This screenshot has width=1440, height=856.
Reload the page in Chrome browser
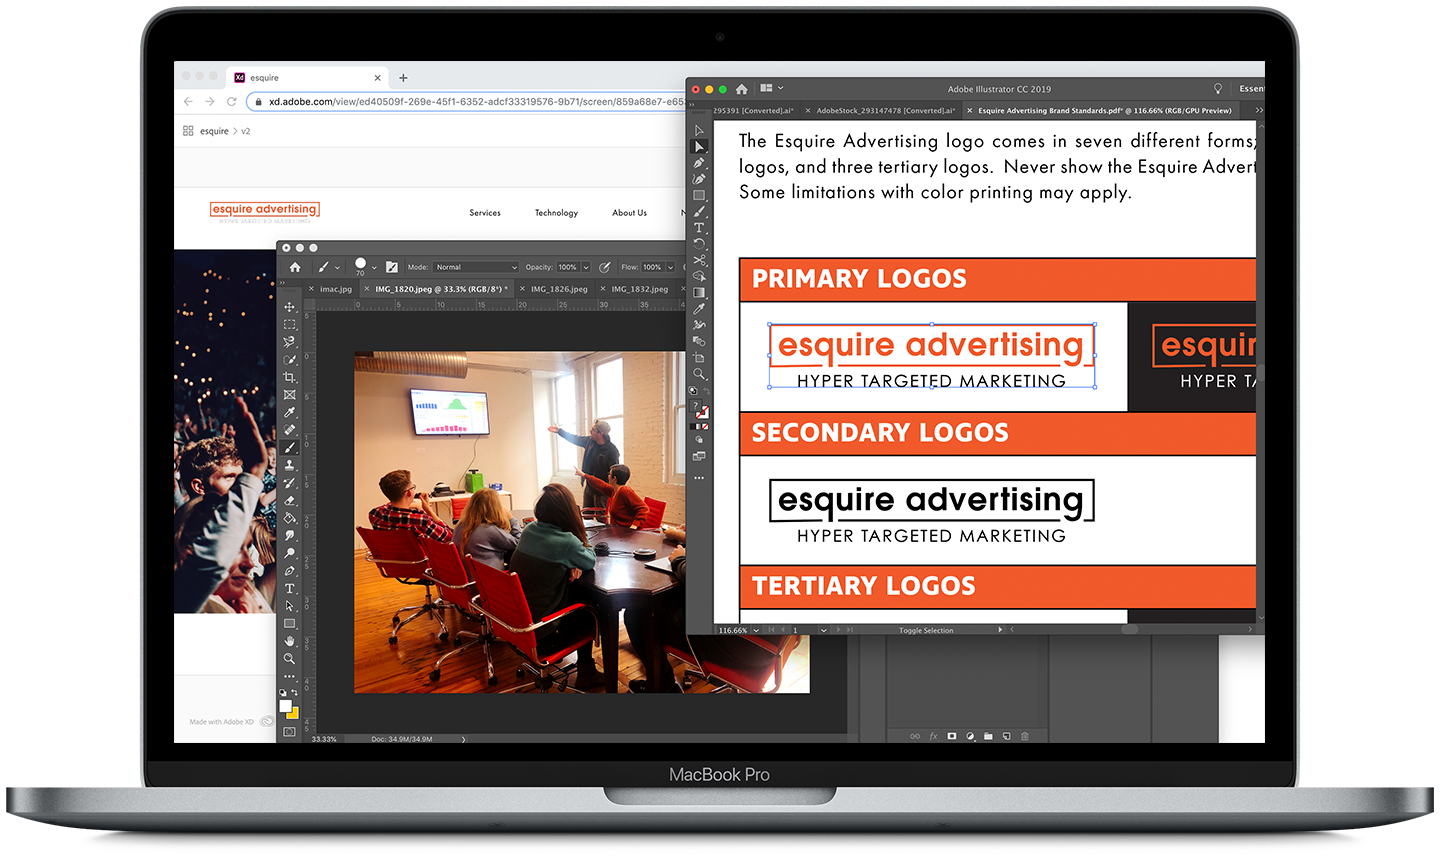click(x=232, y=101)
